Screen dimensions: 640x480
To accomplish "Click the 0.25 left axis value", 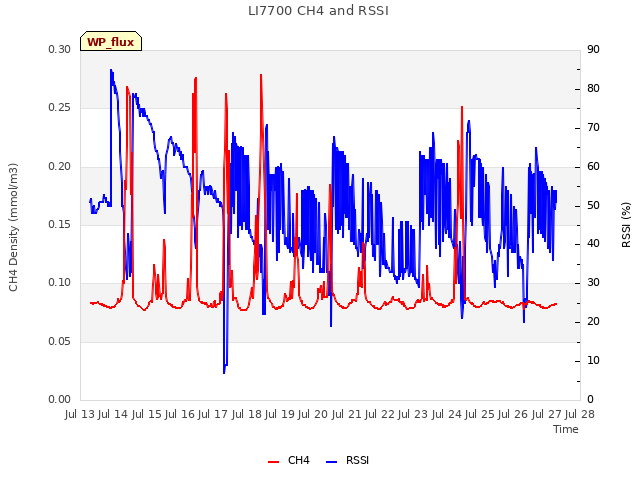I will (60, 108).
